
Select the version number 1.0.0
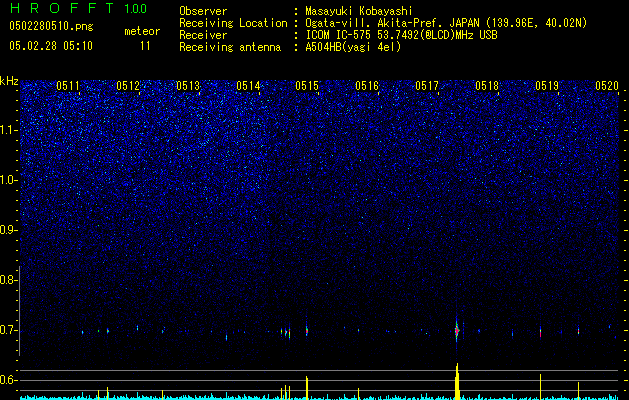(135, 8)
